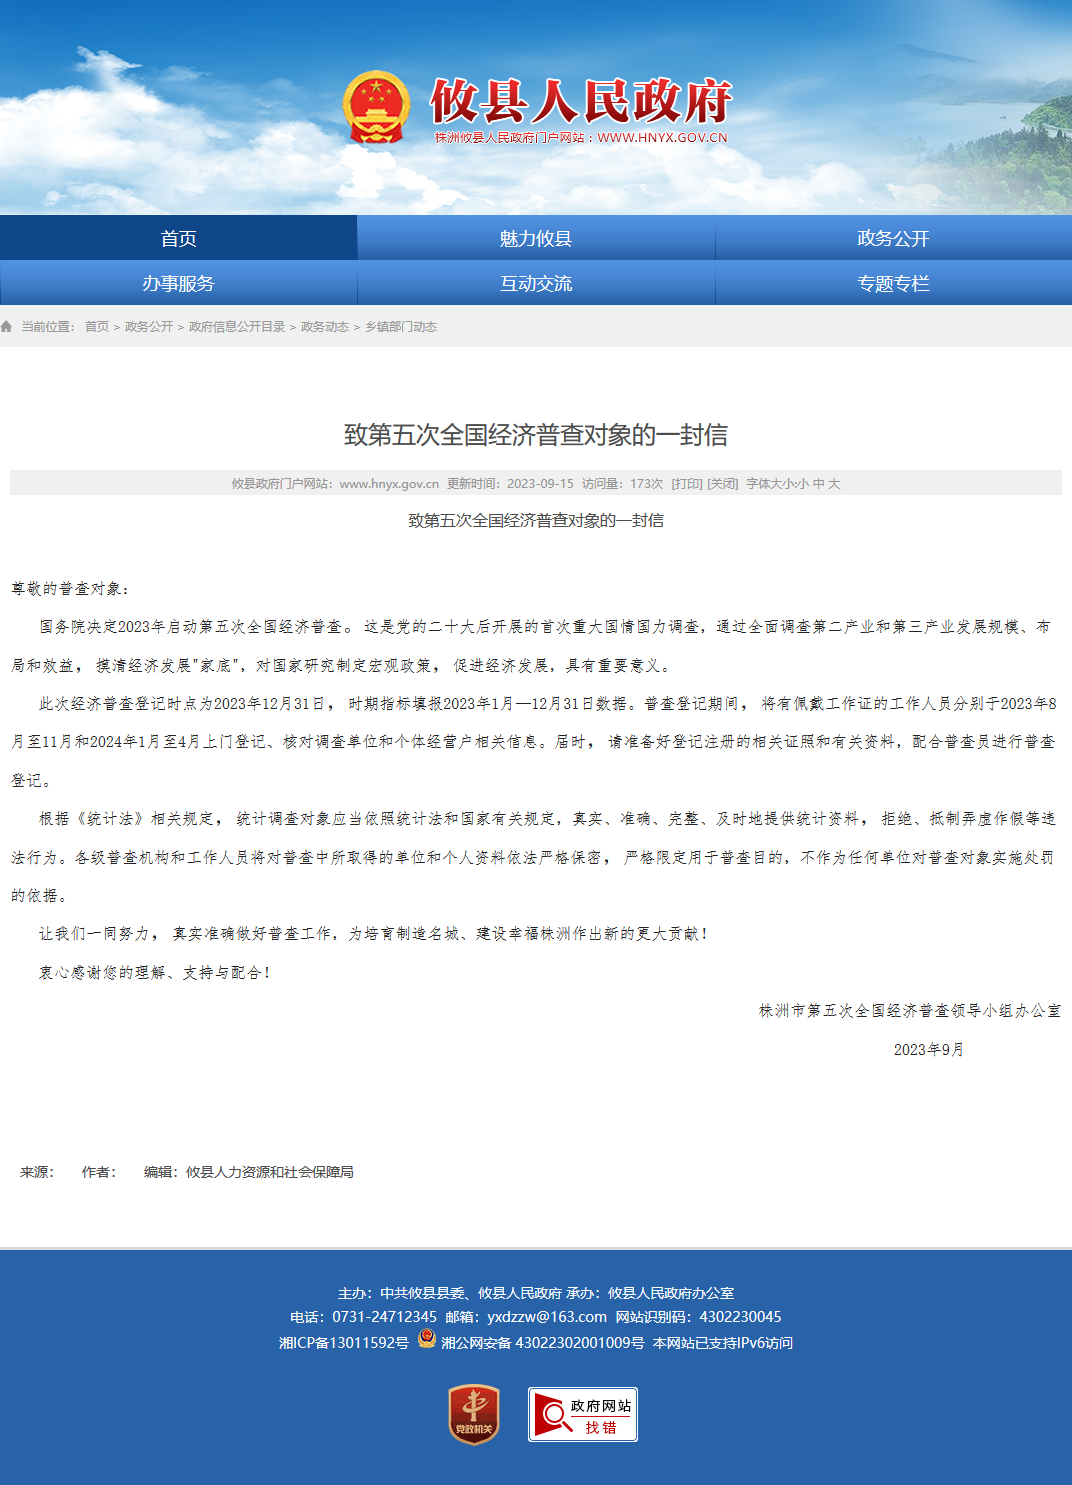The width and height of the screenshot is (1072, 1485).
Task: Click the national emblem logo in the header
Action: pos(376,106)
